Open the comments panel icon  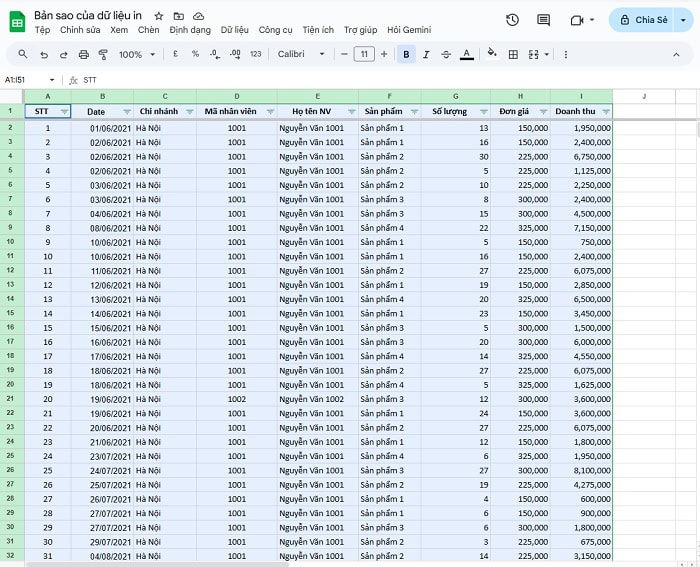click(x=543, y=20)
